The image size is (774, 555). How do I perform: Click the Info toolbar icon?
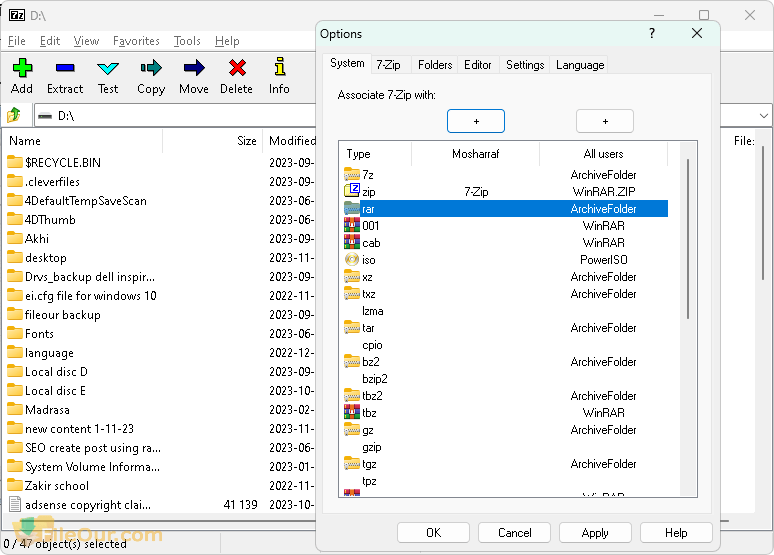pos(279,67)
